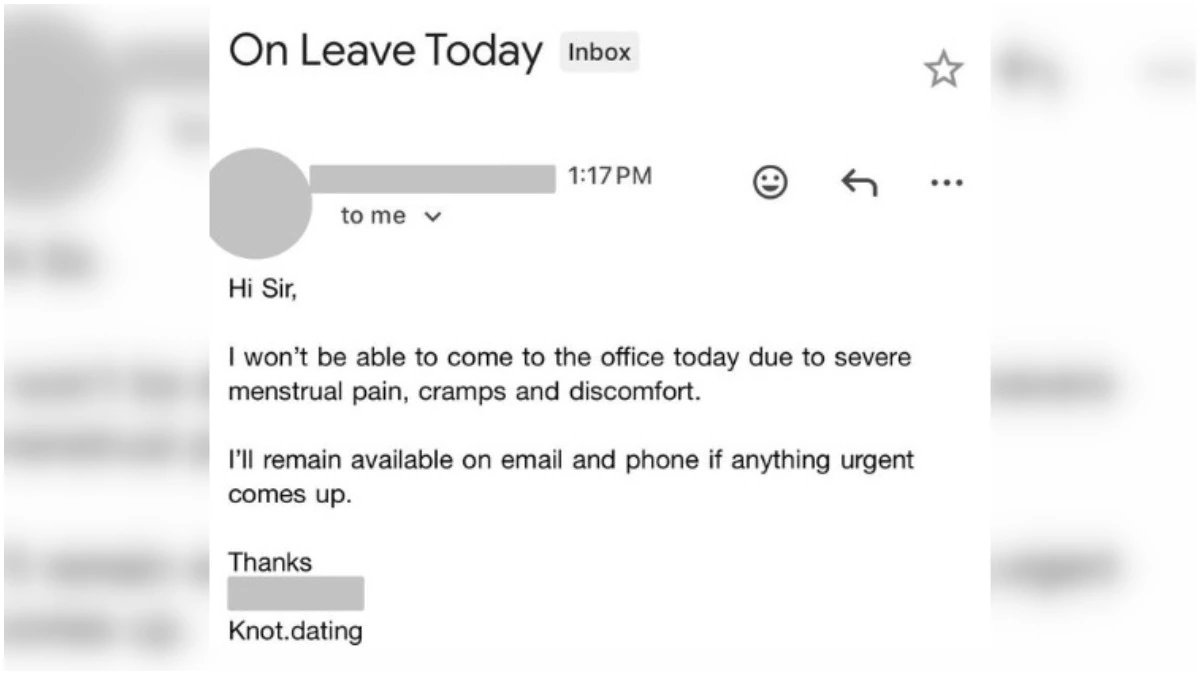Click the sentence about severe menstrual pain
Viewport: 1200px width, 675px height.
(570, 374)
